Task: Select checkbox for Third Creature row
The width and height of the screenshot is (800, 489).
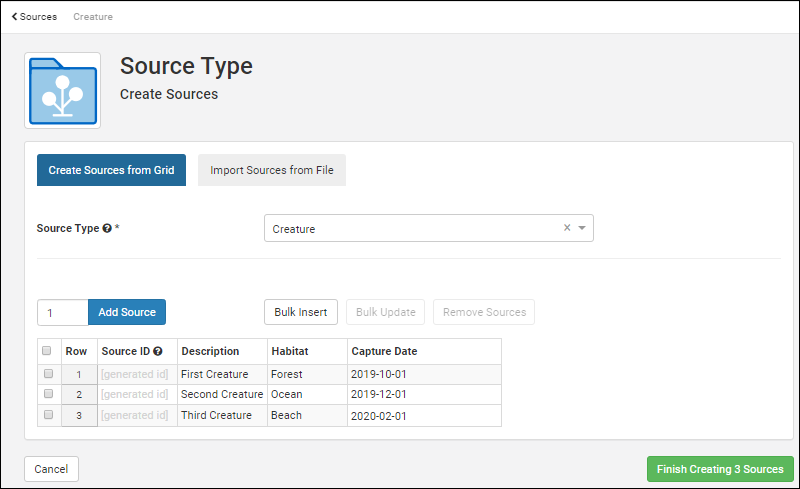Action: click(x=47, y=415)
